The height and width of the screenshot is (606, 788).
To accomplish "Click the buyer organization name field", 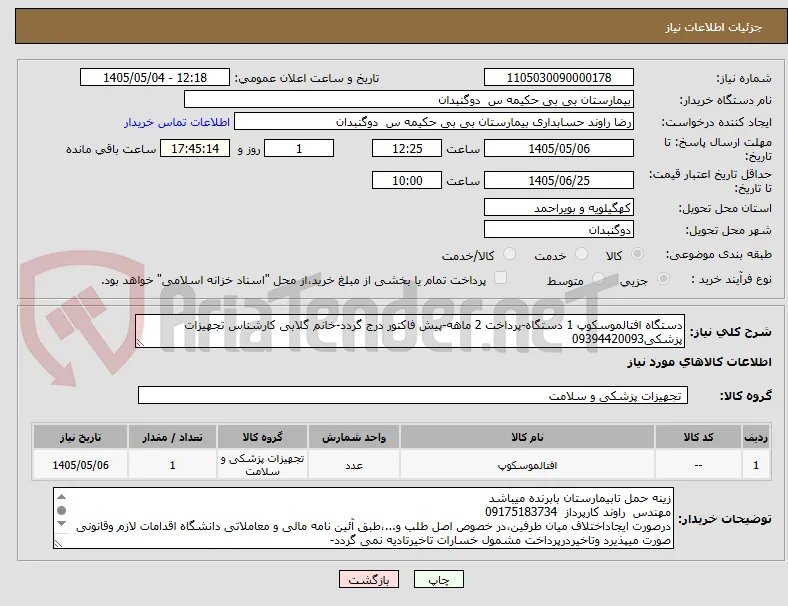I will point(409,99).
